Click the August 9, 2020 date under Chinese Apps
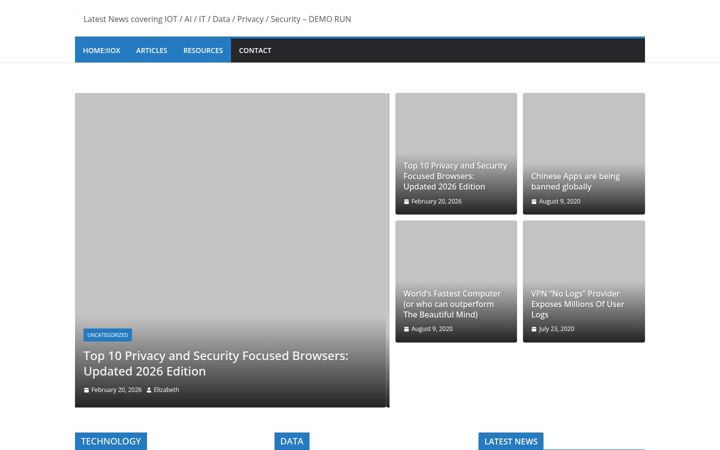 pos(559,201)
